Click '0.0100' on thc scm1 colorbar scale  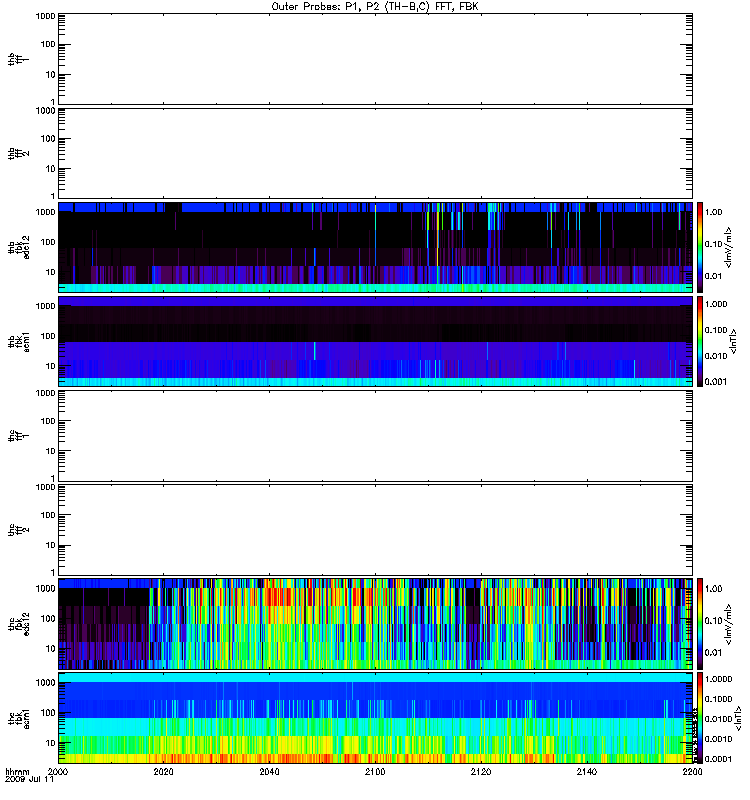click(718, 719)
